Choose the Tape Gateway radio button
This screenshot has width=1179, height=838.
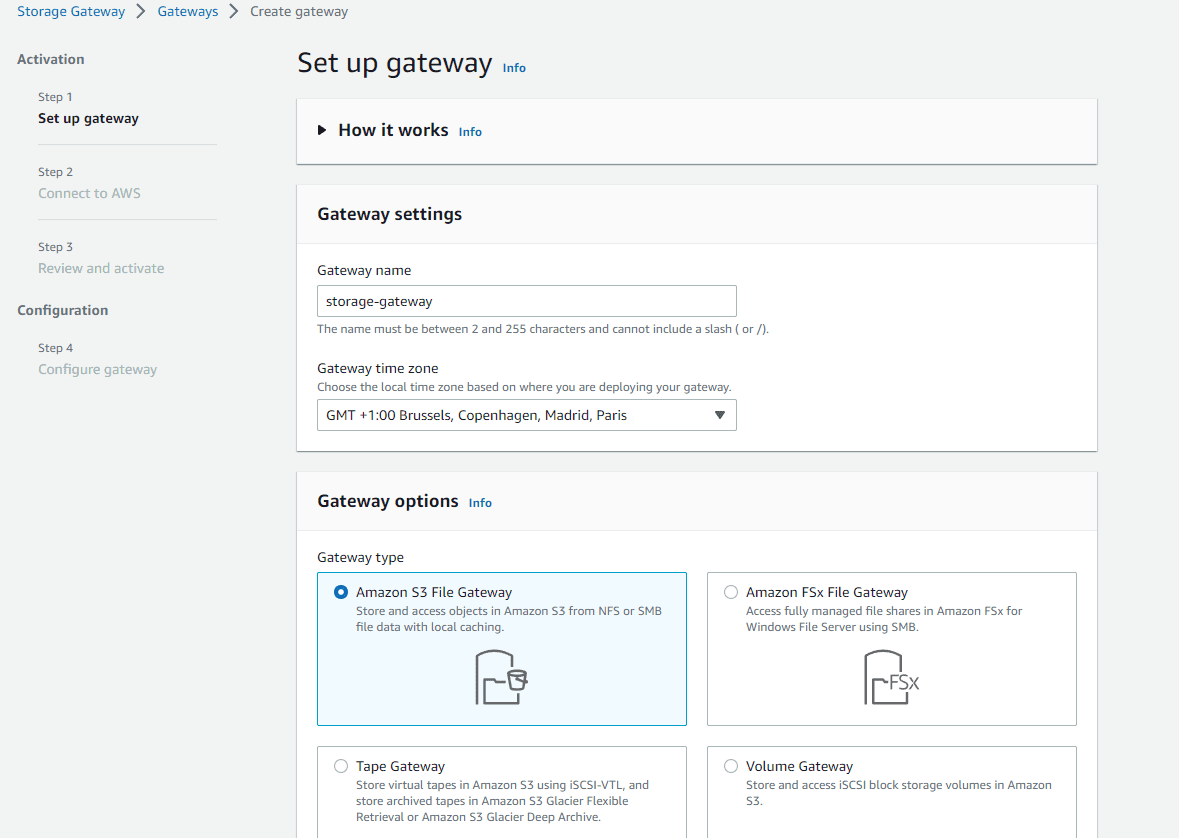(x=341, y=766)
